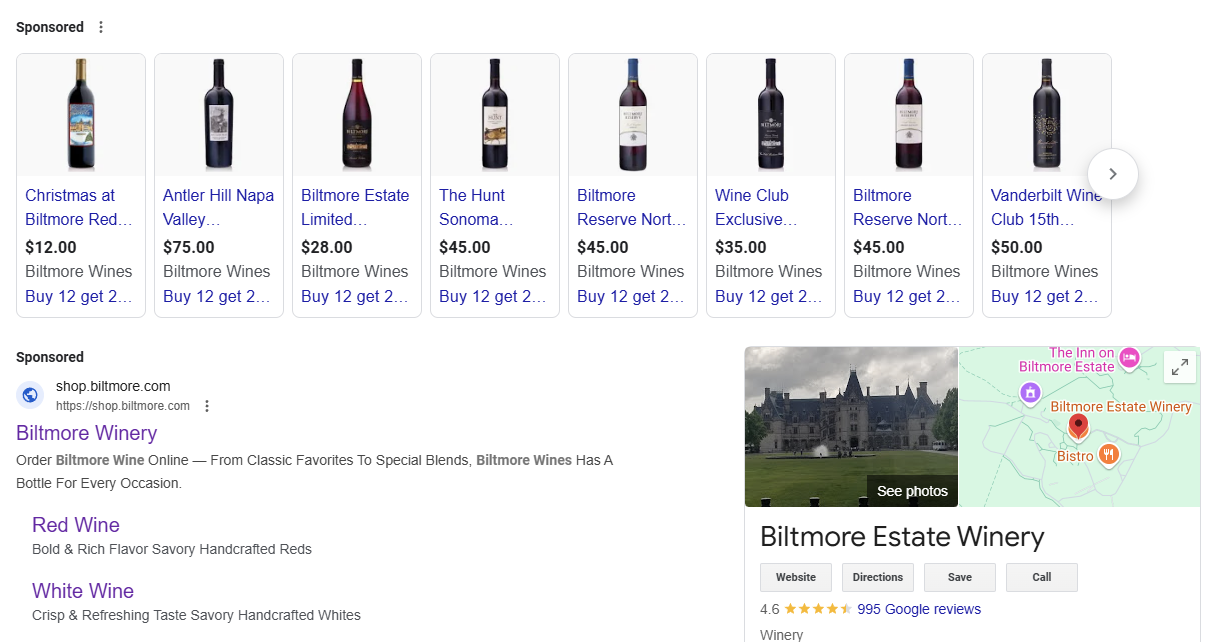The width and height of the screenshot is (1217, 642).
Task: Open the Biltmore Estate Limited bottle image
Action: (357, 115)
